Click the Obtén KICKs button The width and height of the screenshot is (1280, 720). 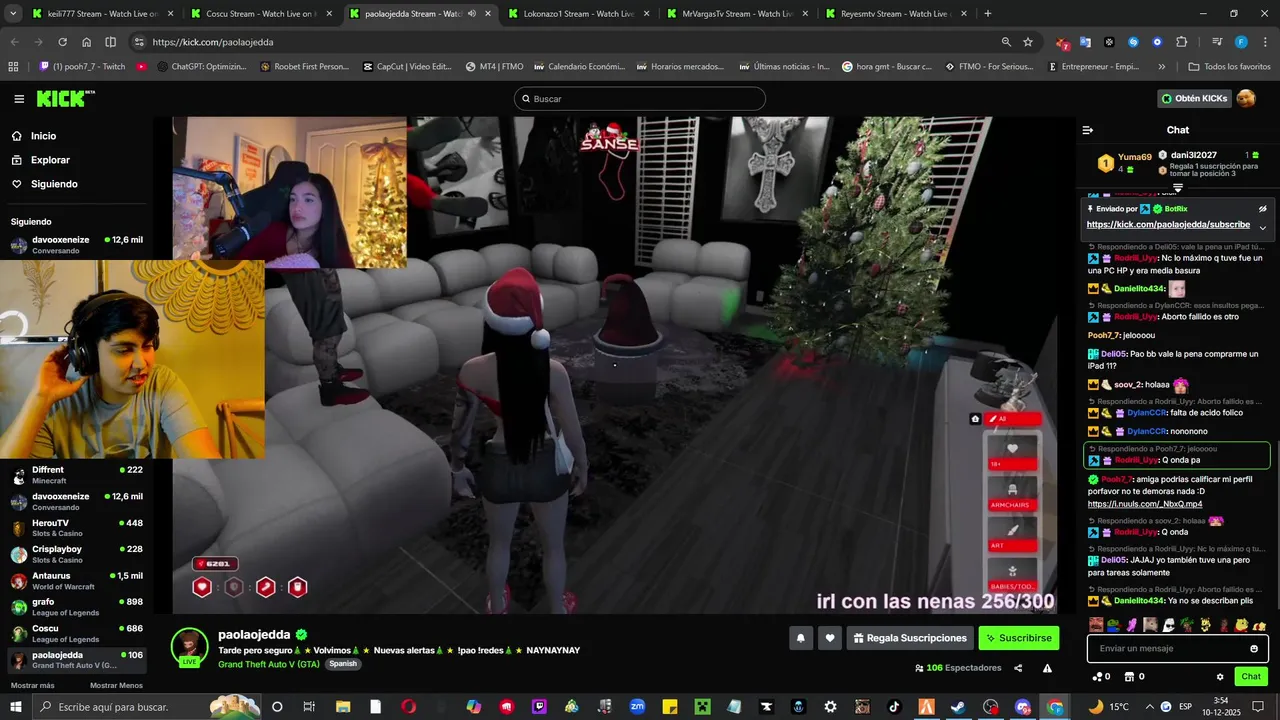coord(1193,98)
